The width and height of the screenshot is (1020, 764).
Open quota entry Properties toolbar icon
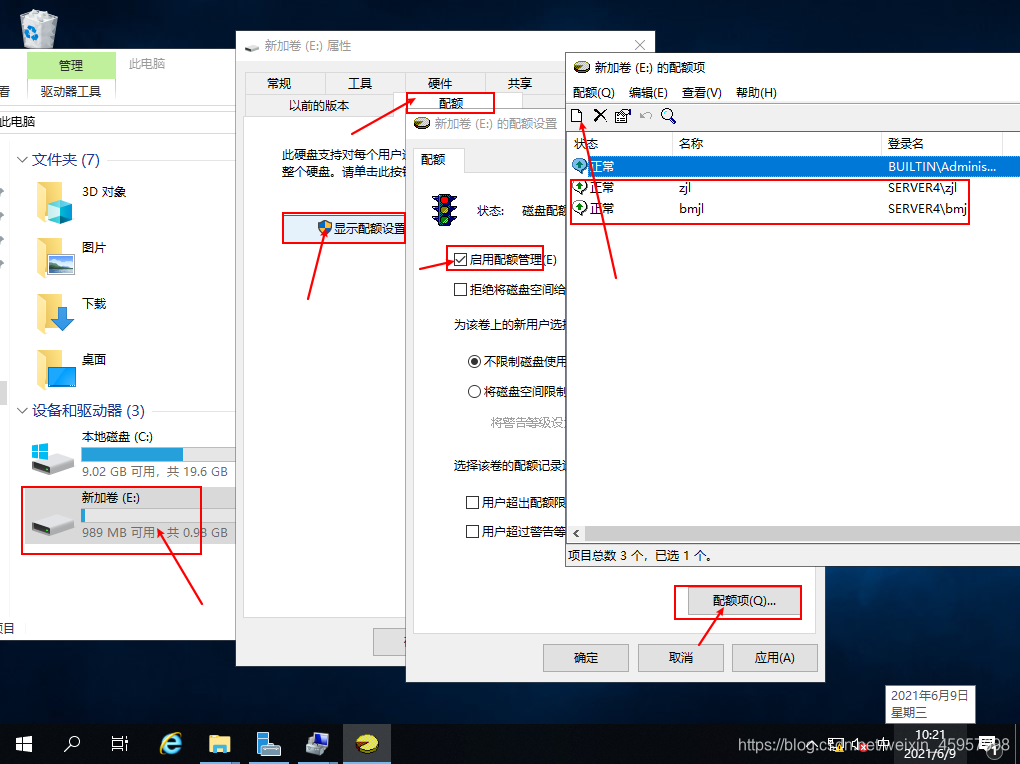click(x=623, y=116)
